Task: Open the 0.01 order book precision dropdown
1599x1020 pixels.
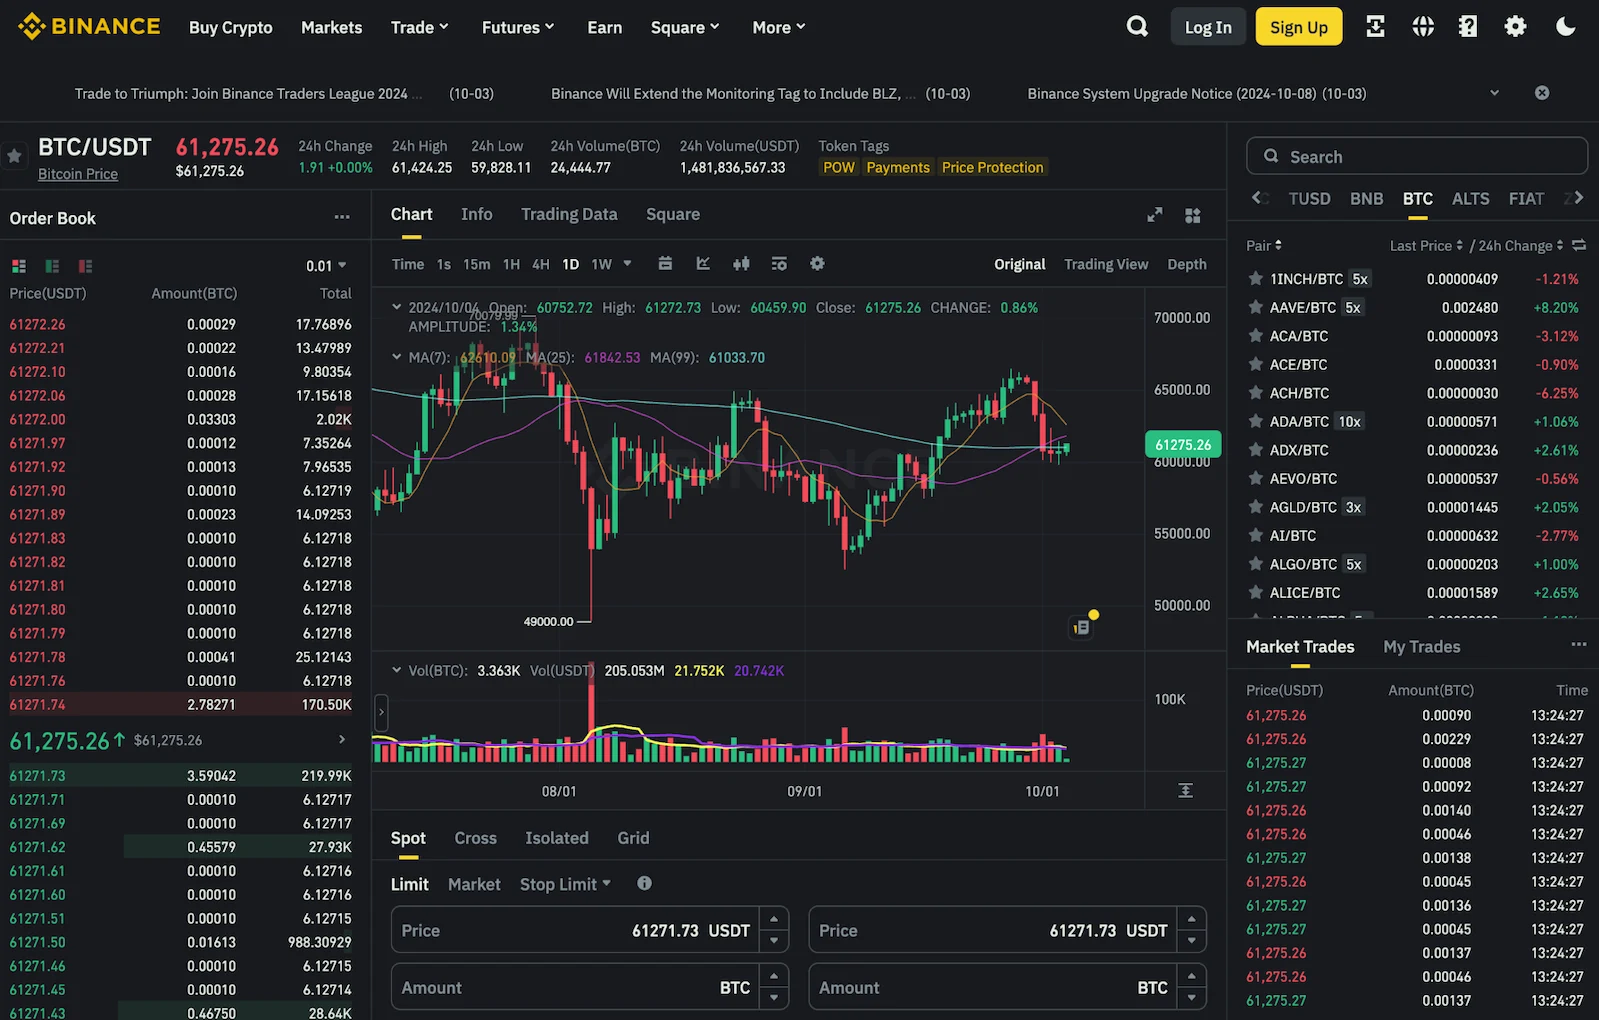Action: pyautogui.click(x=326, y=266)
